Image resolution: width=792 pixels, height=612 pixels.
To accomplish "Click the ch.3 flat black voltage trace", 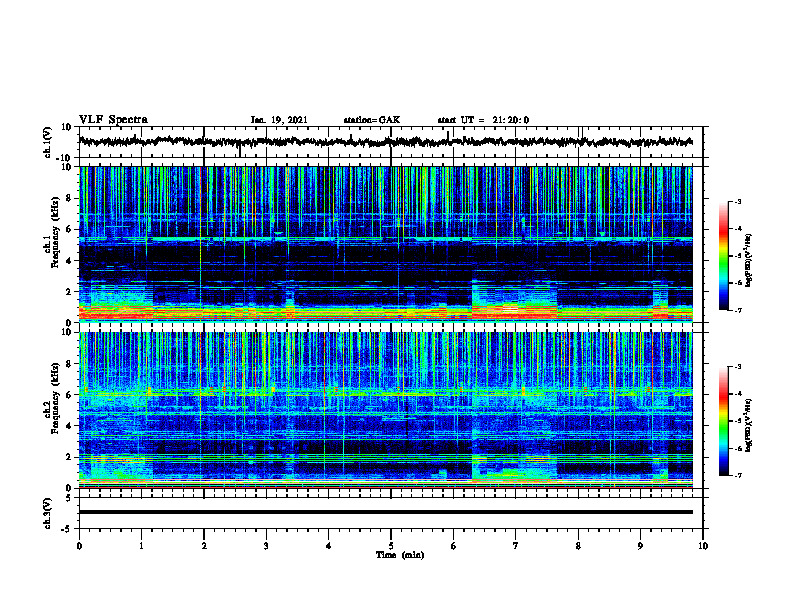I will 385,512.
